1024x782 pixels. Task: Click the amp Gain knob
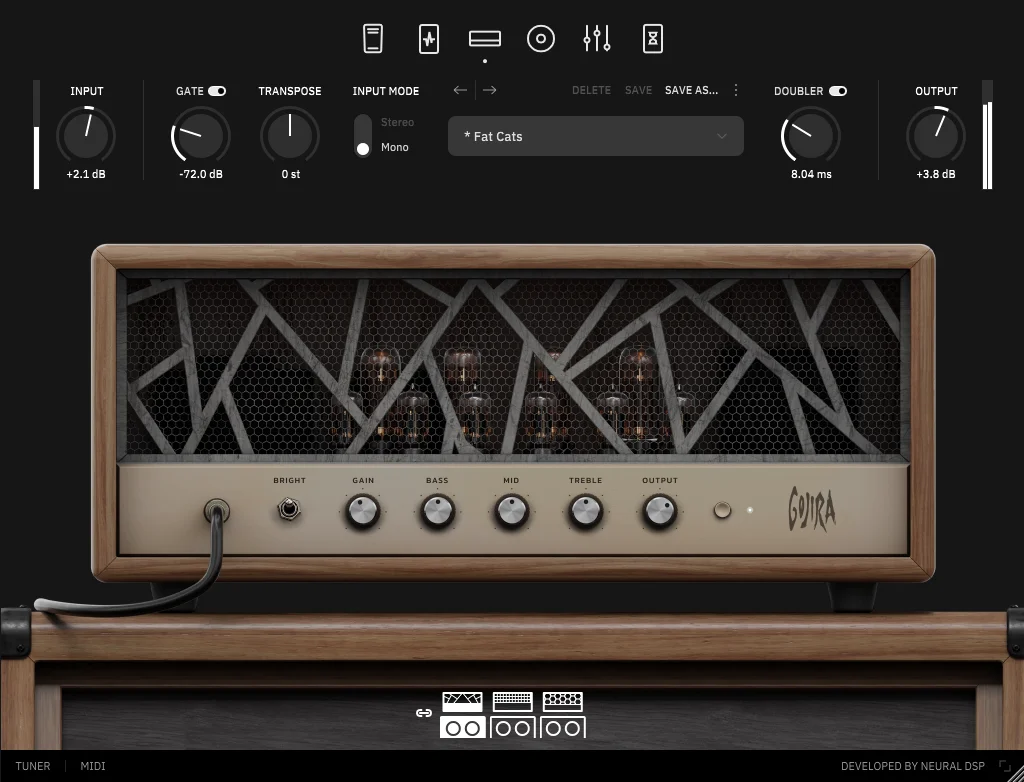click(363, 511)
